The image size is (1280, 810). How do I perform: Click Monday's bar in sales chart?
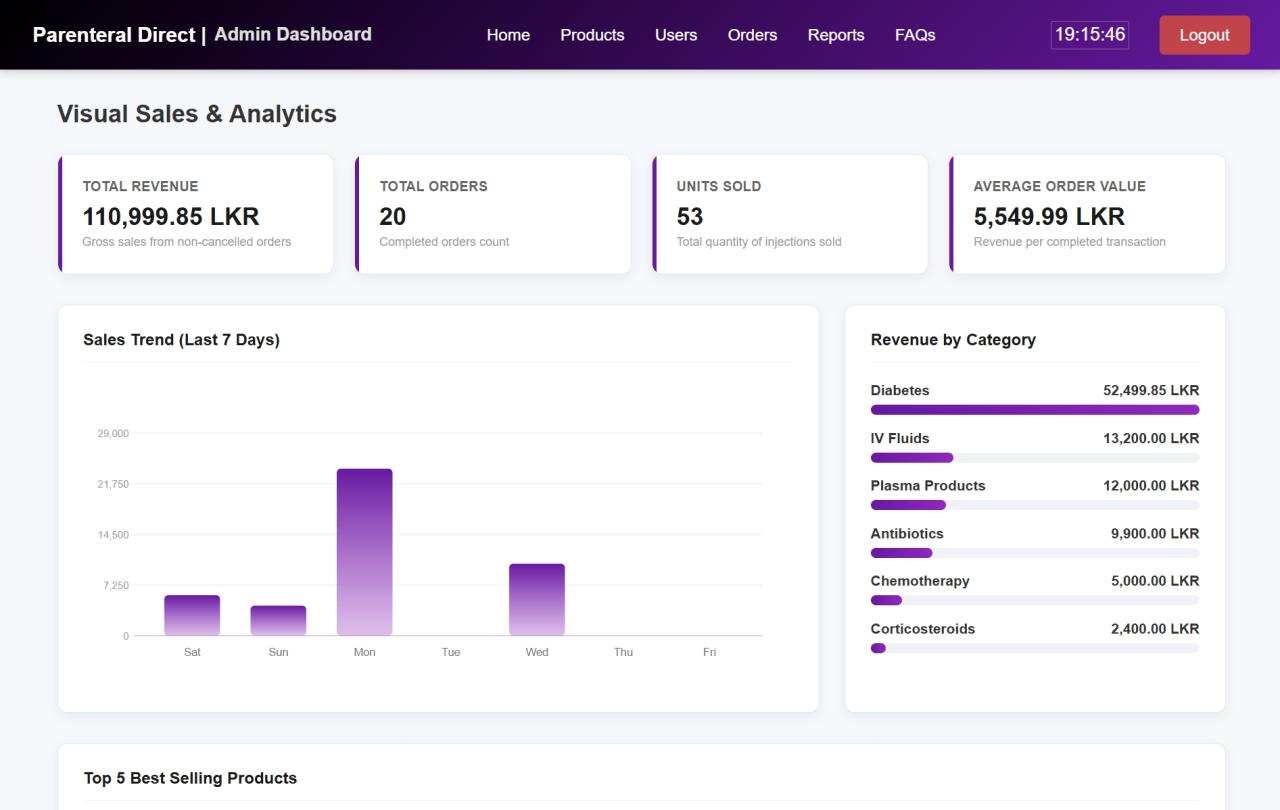(365, 552)
